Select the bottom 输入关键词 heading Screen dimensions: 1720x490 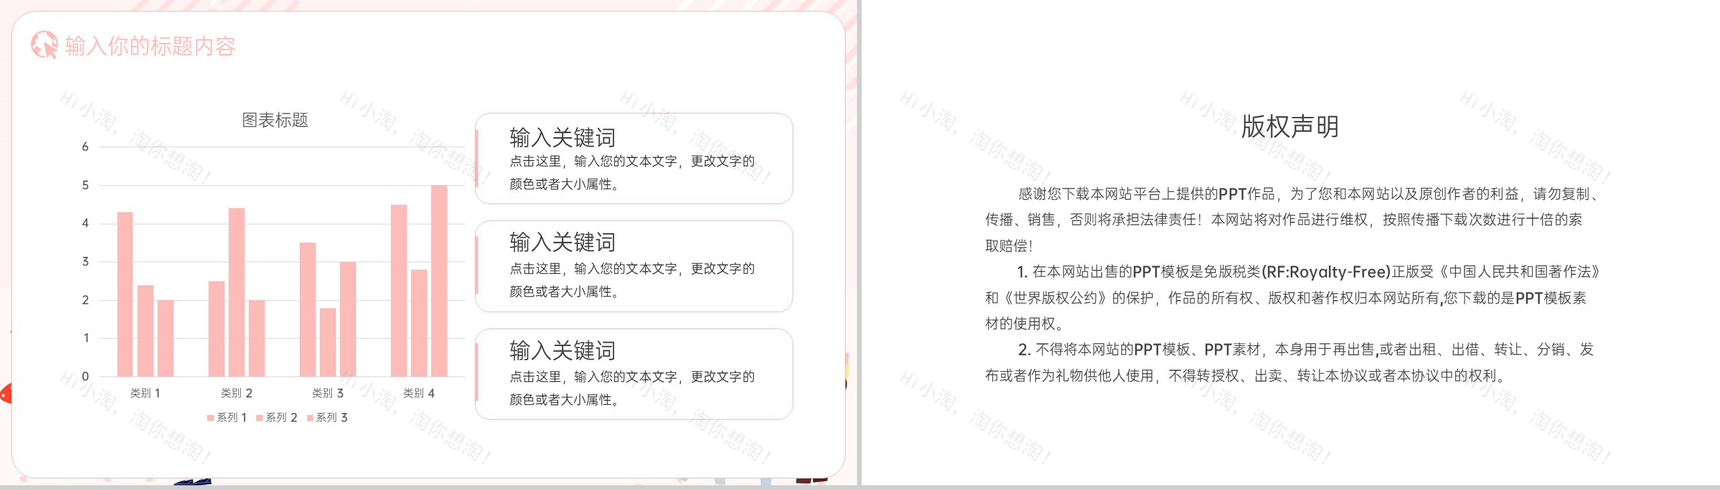pos(562,350)
